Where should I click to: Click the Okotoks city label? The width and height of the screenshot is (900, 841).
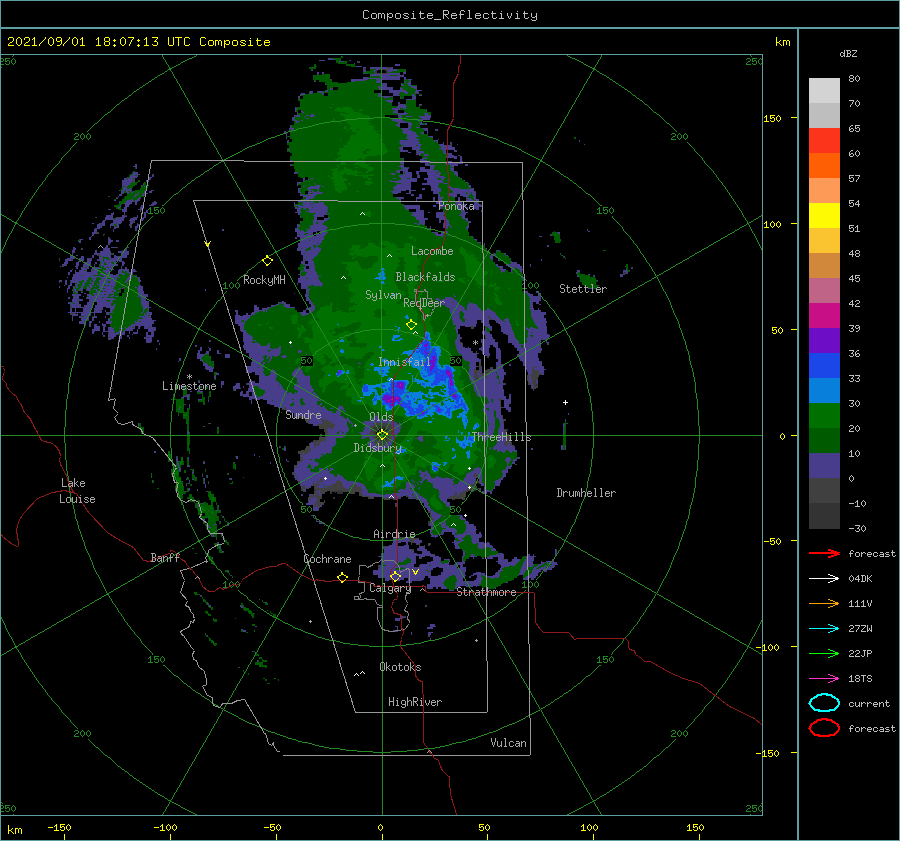pos(400,667)
